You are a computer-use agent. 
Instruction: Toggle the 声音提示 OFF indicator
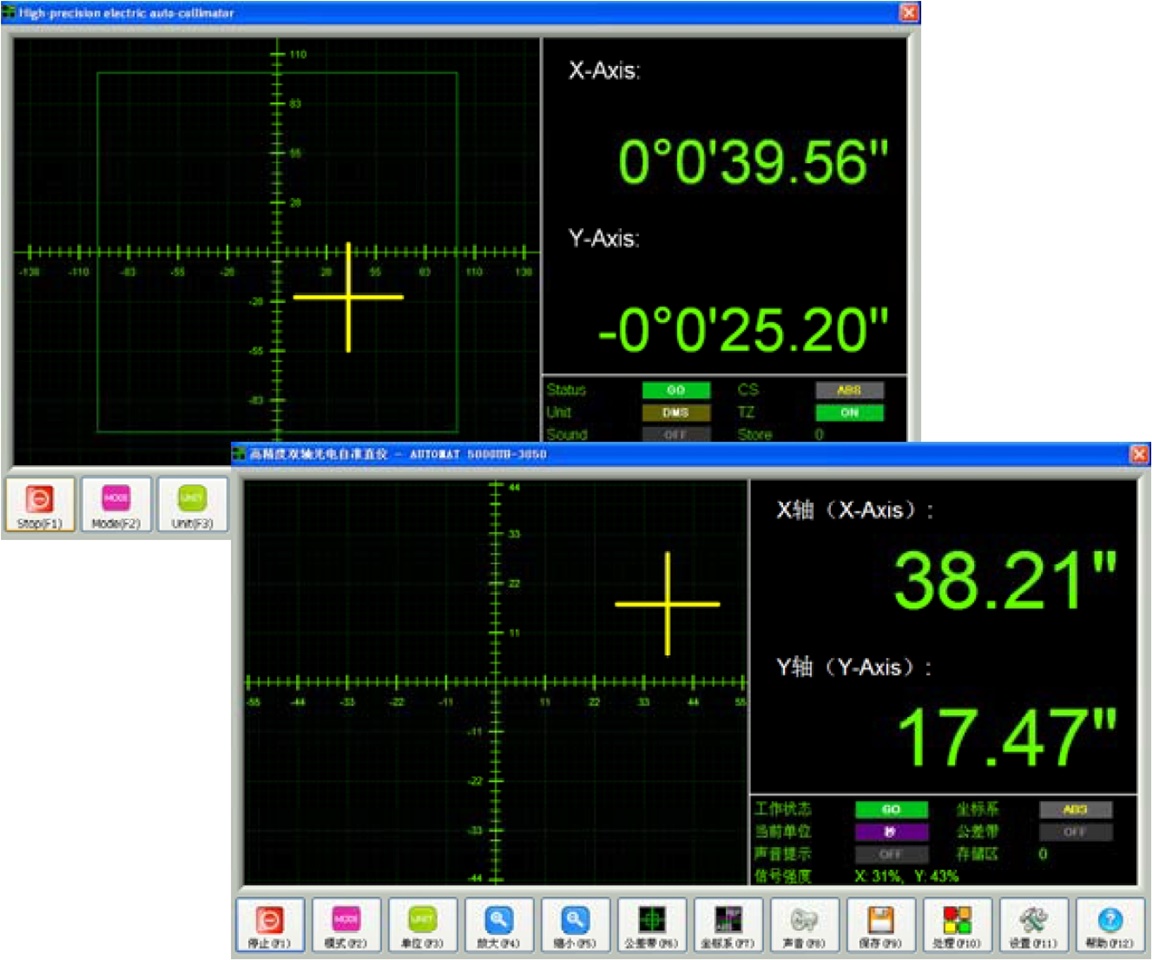pos(890,854)
